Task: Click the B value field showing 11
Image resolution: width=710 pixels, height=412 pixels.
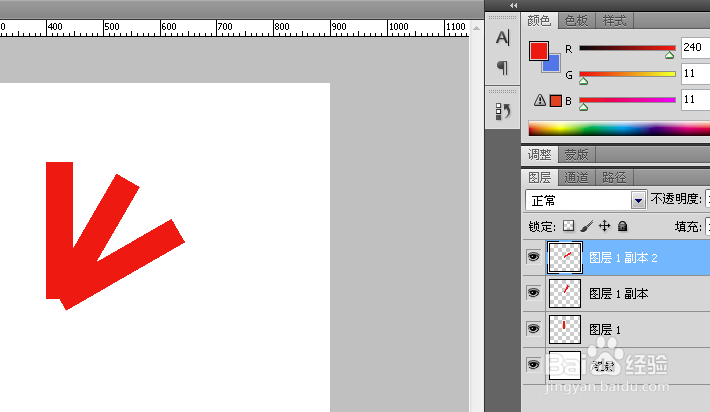Action: (x=696, y=99)
